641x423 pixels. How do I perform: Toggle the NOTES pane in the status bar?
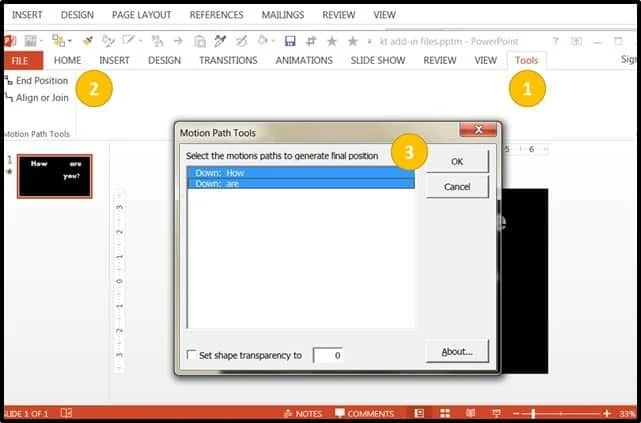tap(303, 414)
